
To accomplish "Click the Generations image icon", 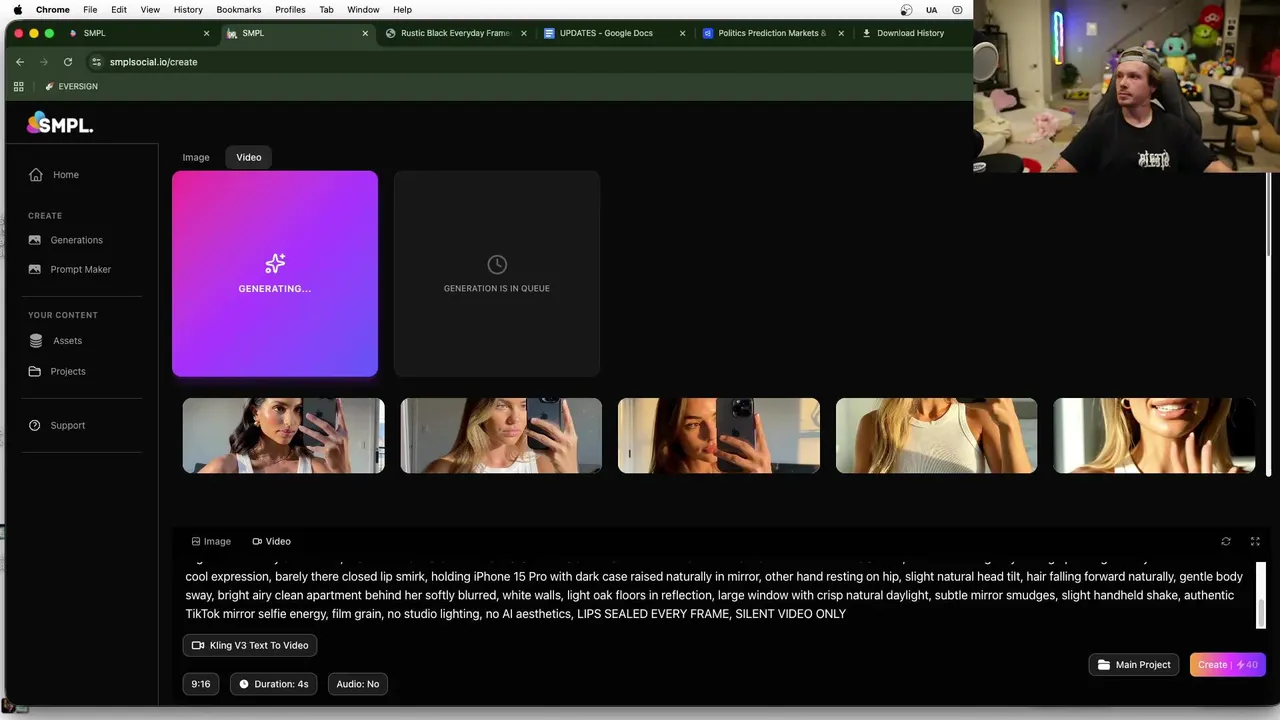I will (x=35, y=240).
